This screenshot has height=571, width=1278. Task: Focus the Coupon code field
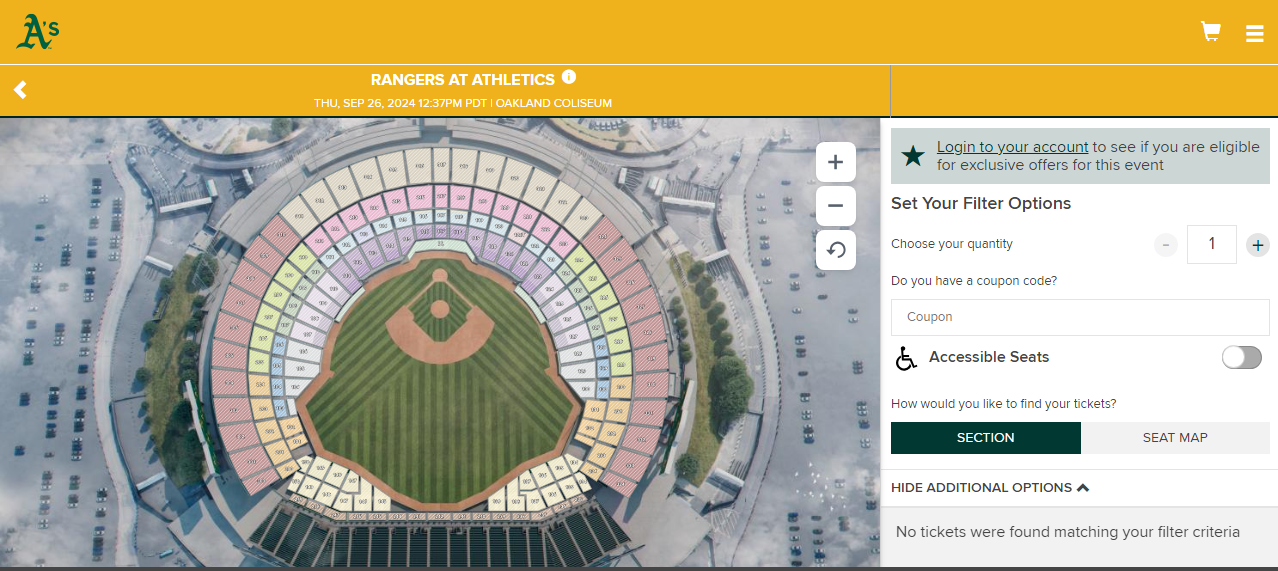pyautogui.click(x=1080, y=317)
